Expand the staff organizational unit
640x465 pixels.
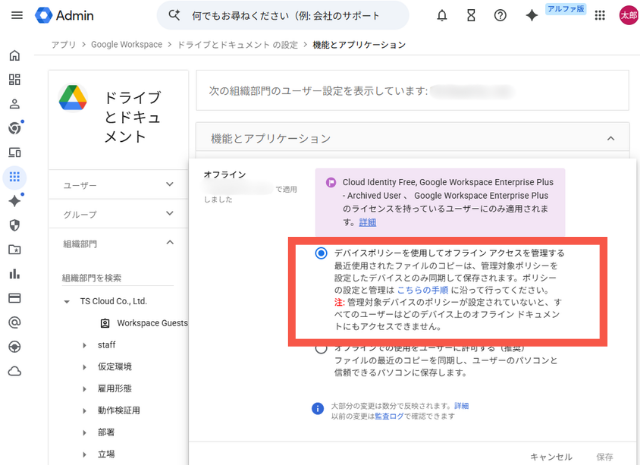84,345
